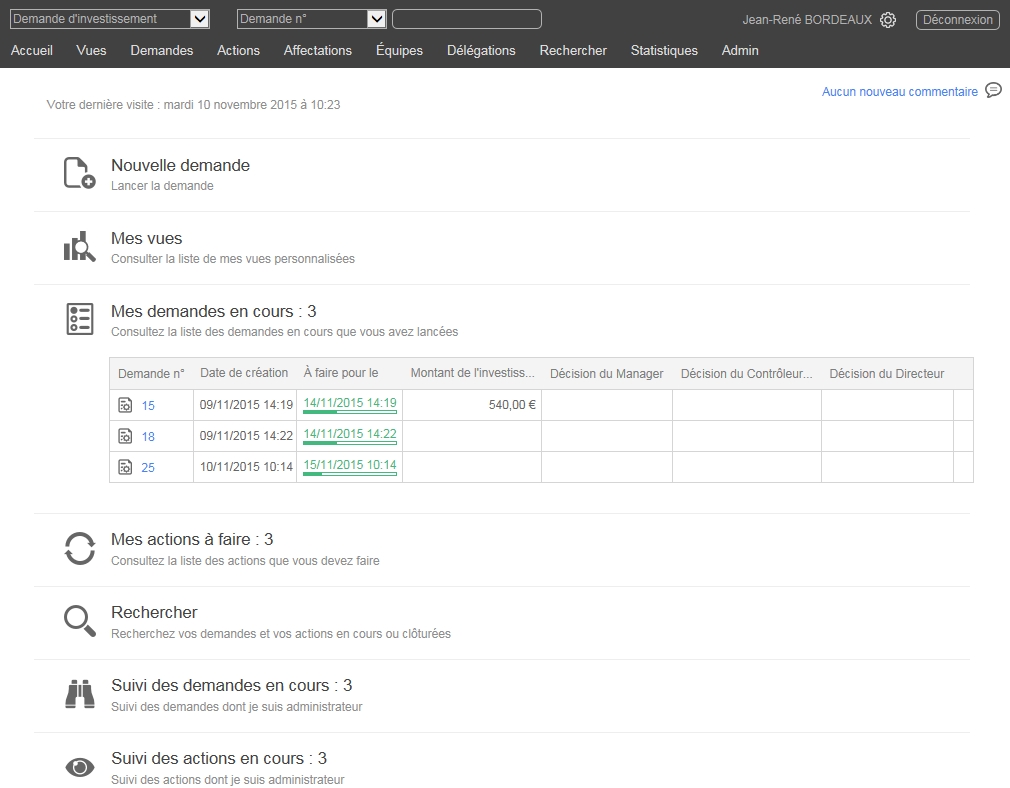This screenshot has height=788, width=1010.
Task: Open the Statistiques menu
Action: click(664, 50)
